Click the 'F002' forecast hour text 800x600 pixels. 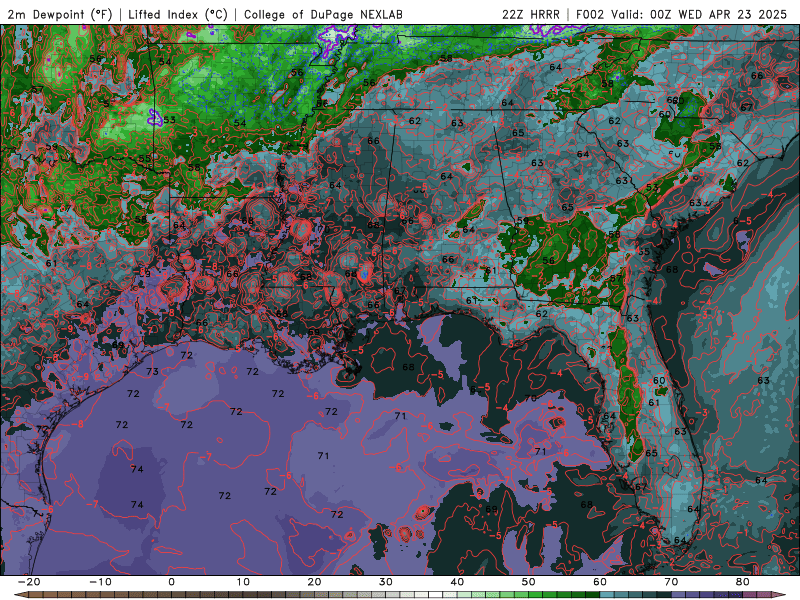point(591,14)
